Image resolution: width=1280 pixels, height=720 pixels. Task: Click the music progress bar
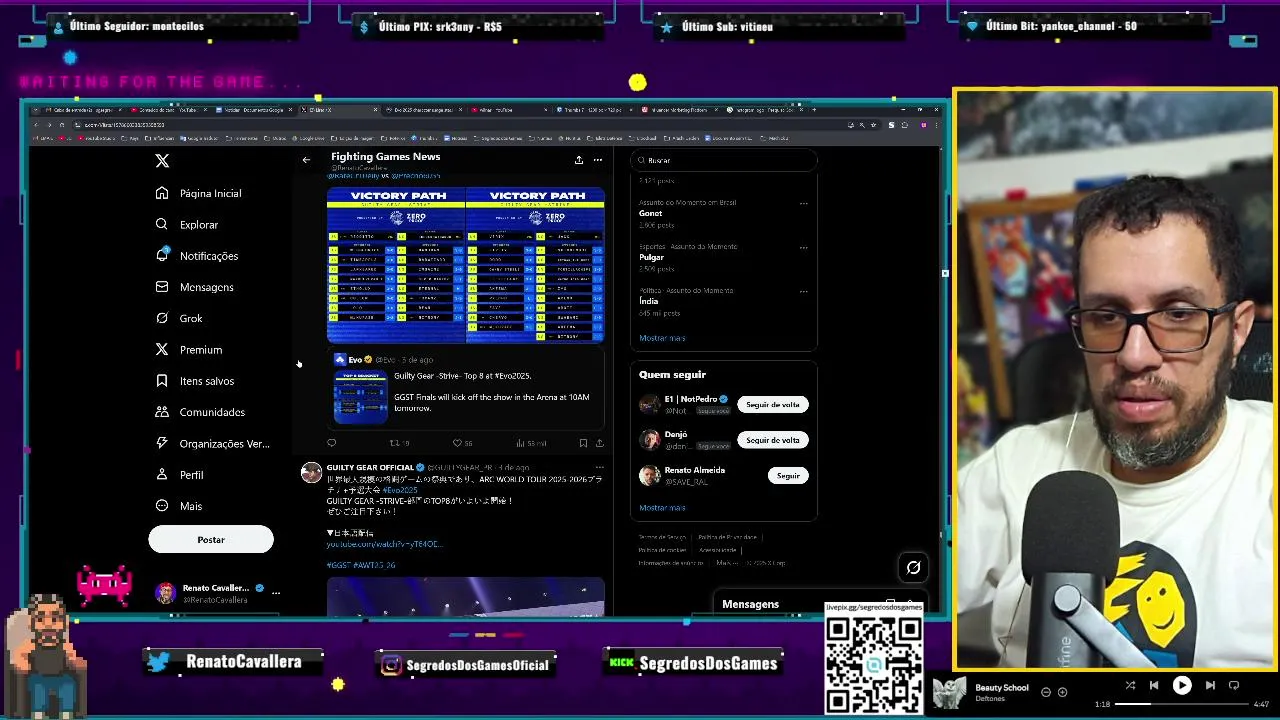point(1181,704)
